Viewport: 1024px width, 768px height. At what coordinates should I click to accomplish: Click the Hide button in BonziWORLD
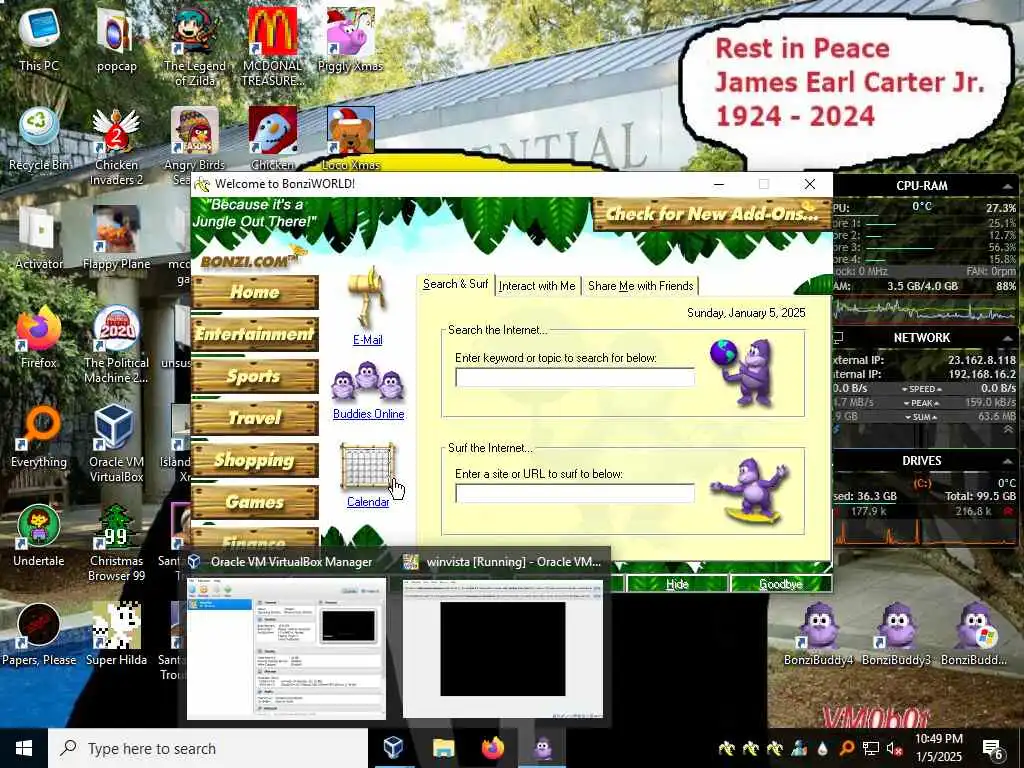[677, 584]
